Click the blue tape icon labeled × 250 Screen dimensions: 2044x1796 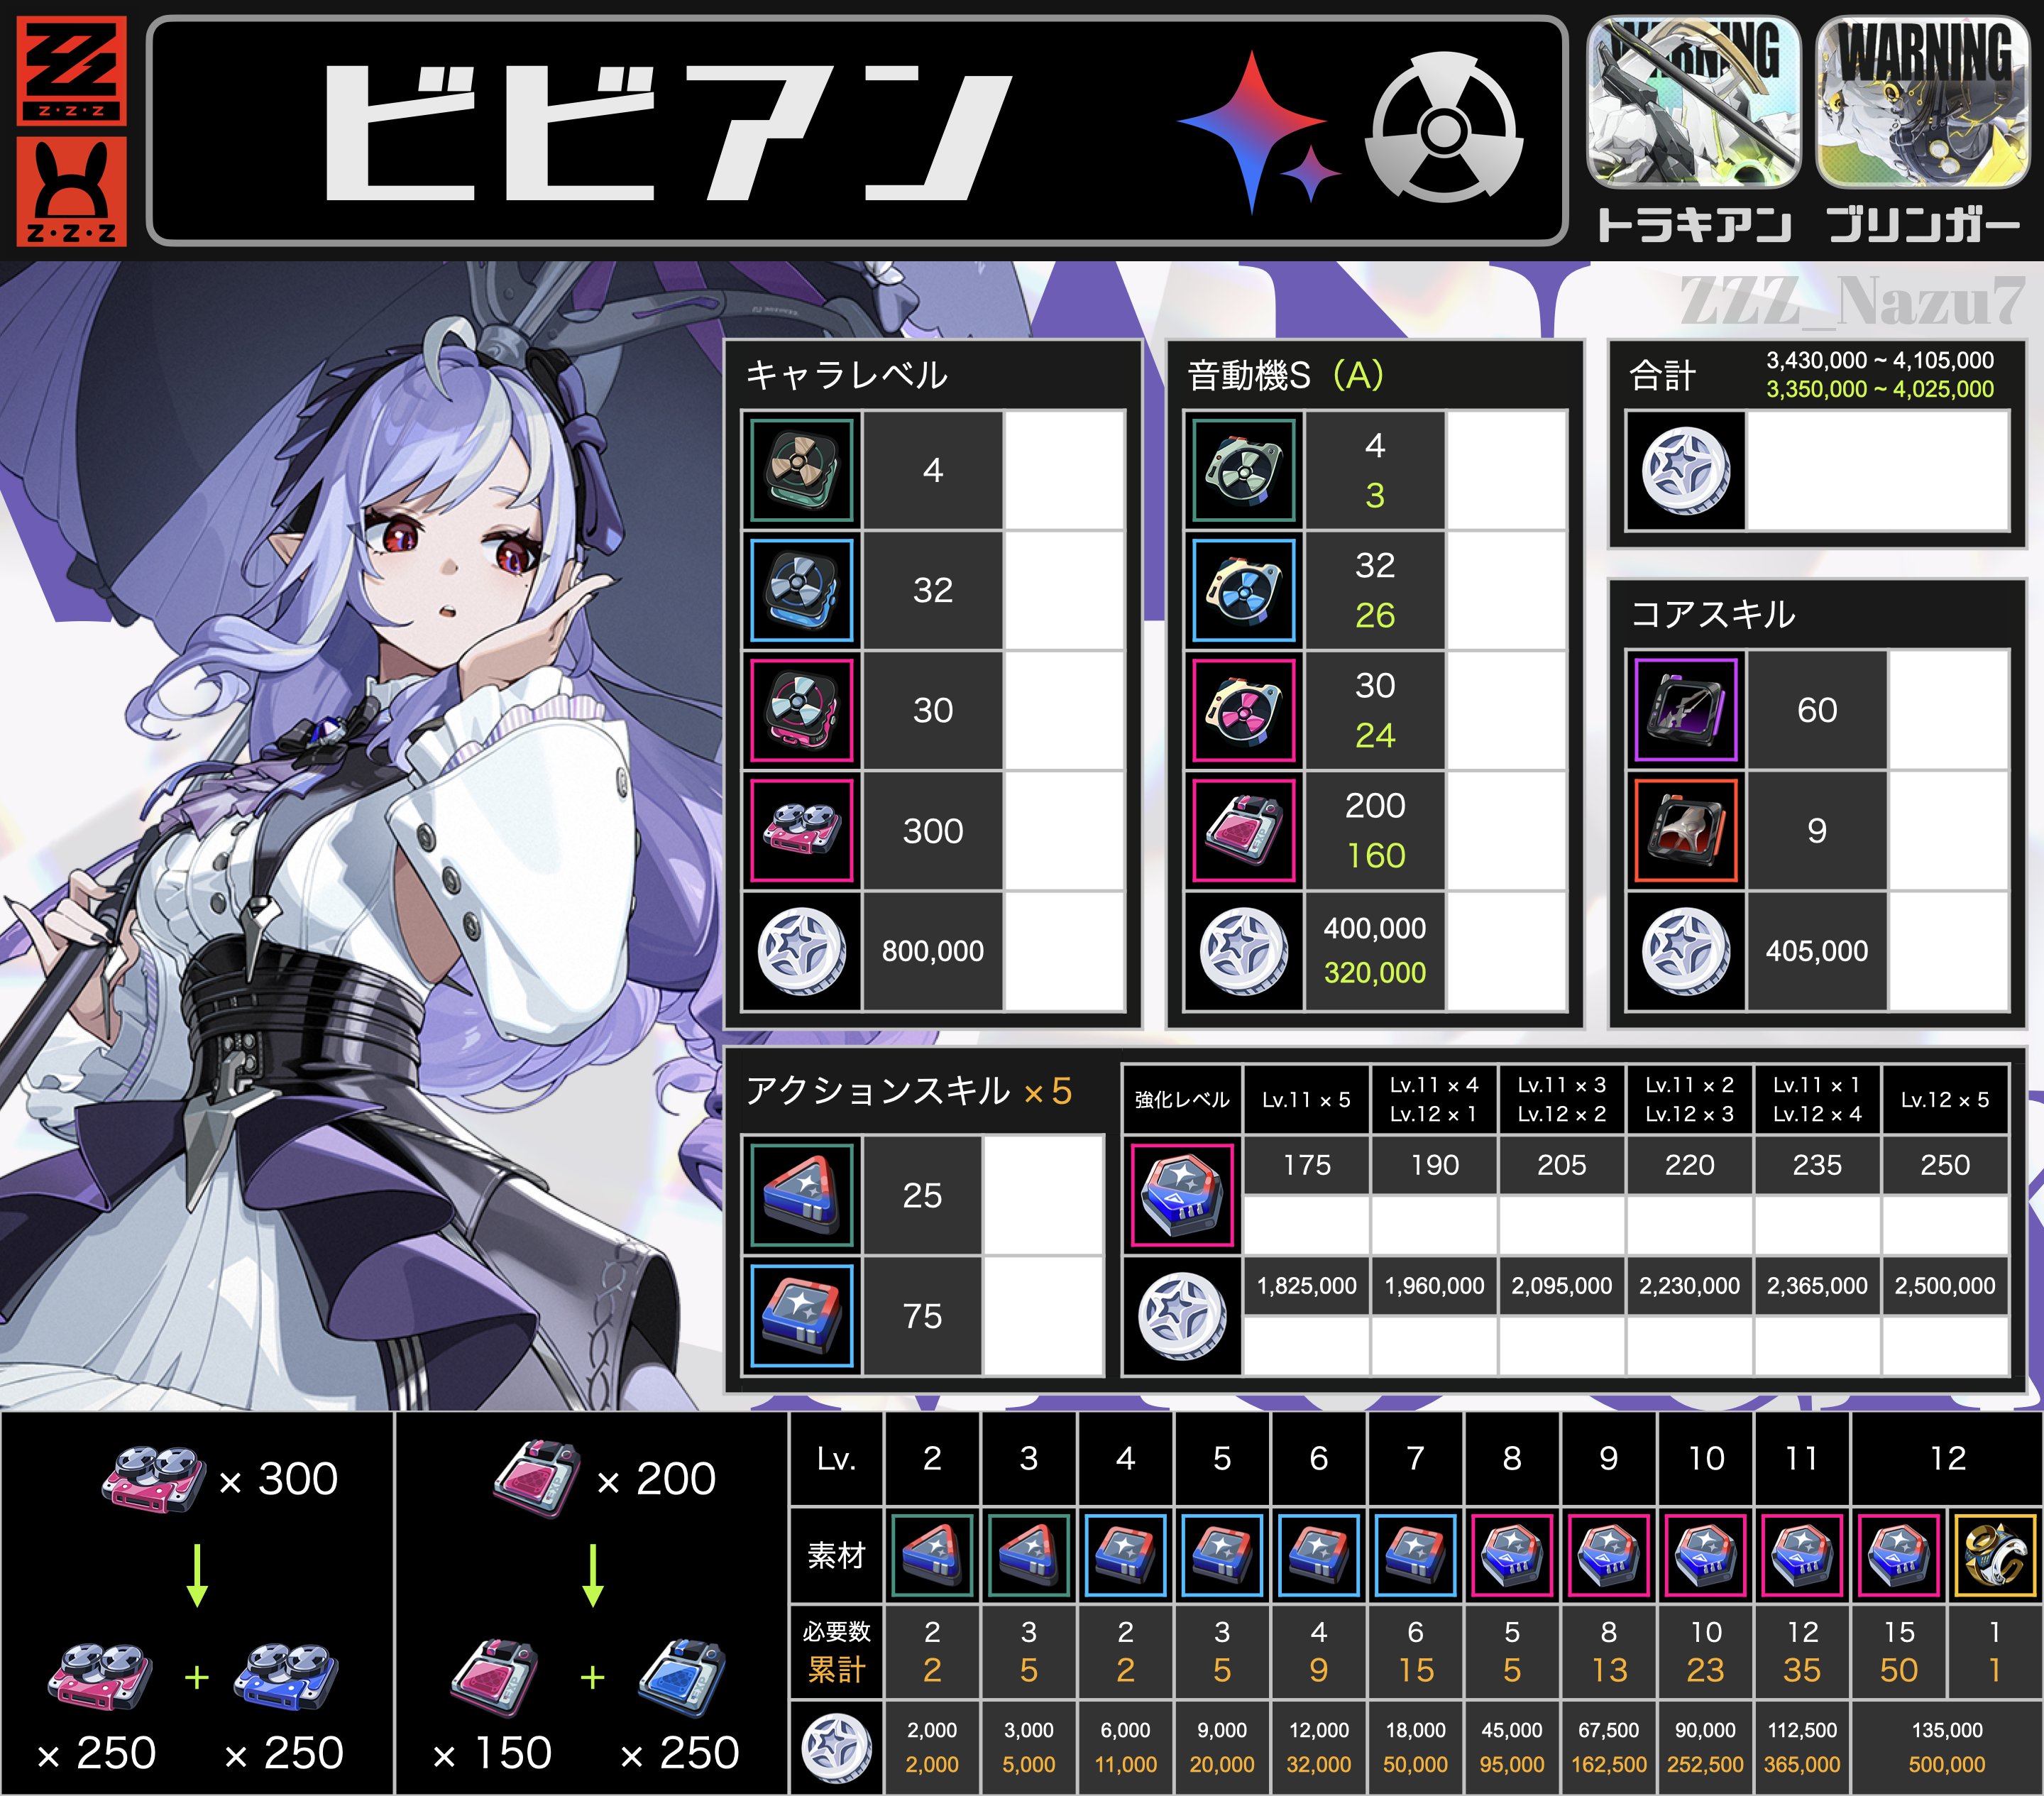285,1677
